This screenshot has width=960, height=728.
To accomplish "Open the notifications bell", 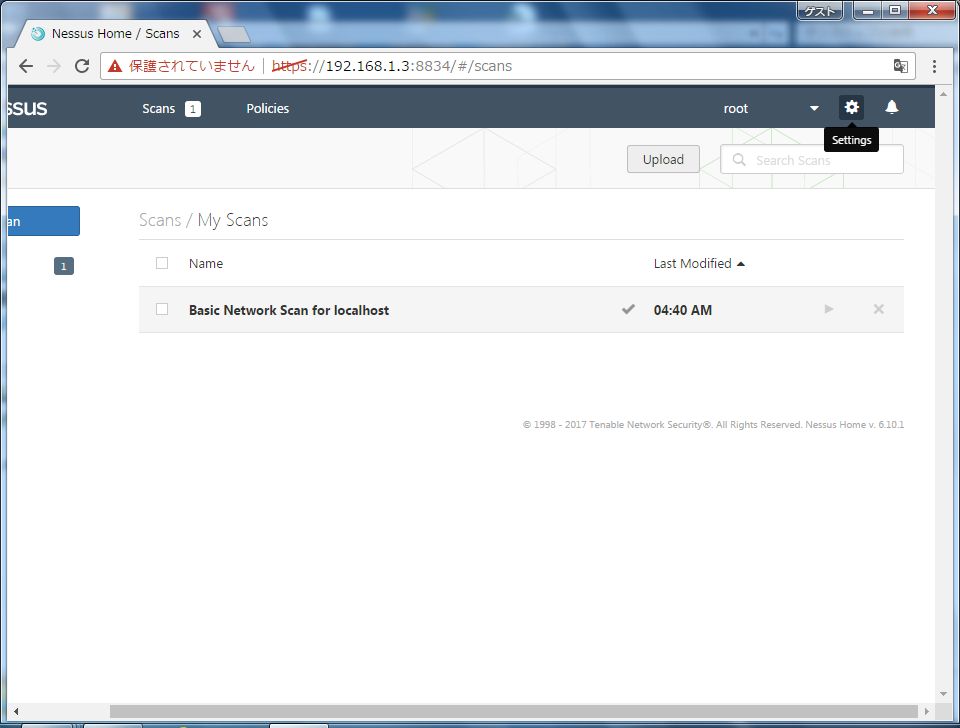I will [x=892, y=108].
